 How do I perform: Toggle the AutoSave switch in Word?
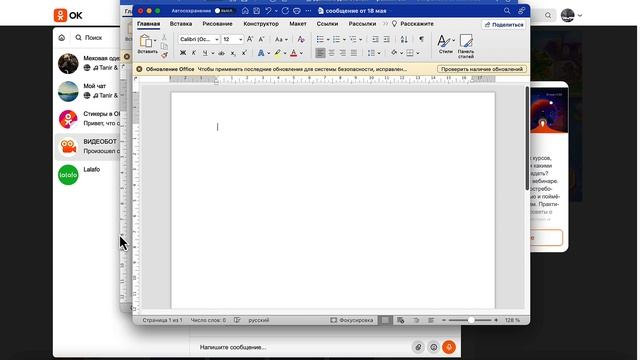(224, 11)
